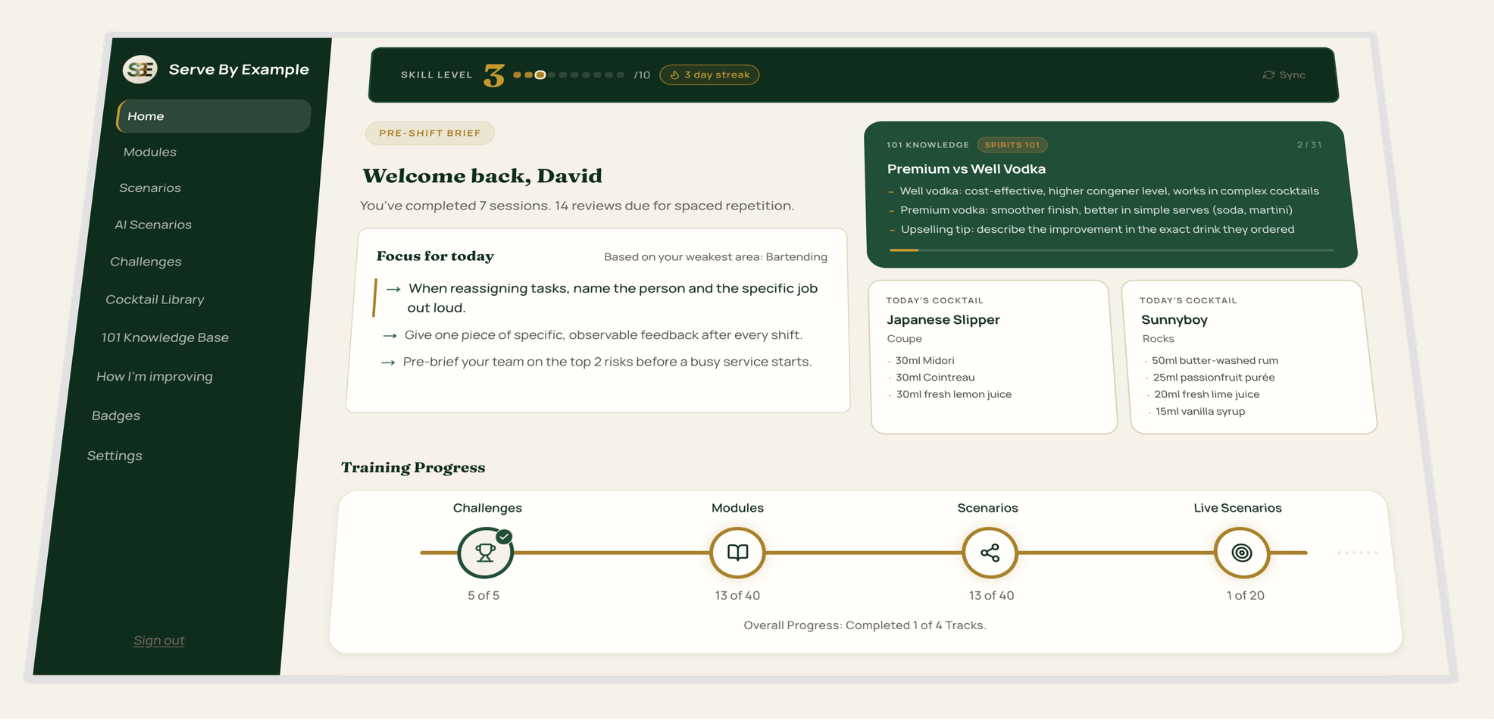
Task: Click the Overall Progress summary text
Action: (865, 625)
